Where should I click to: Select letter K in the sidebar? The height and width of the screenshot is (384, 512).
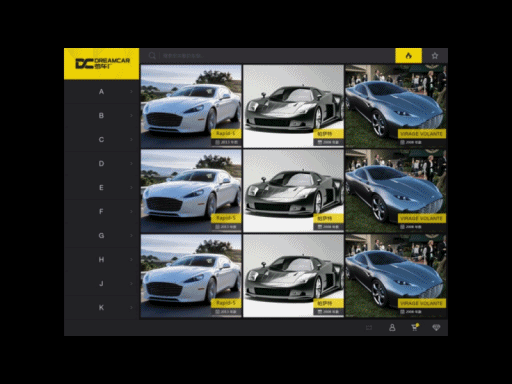tap(101, 308)
